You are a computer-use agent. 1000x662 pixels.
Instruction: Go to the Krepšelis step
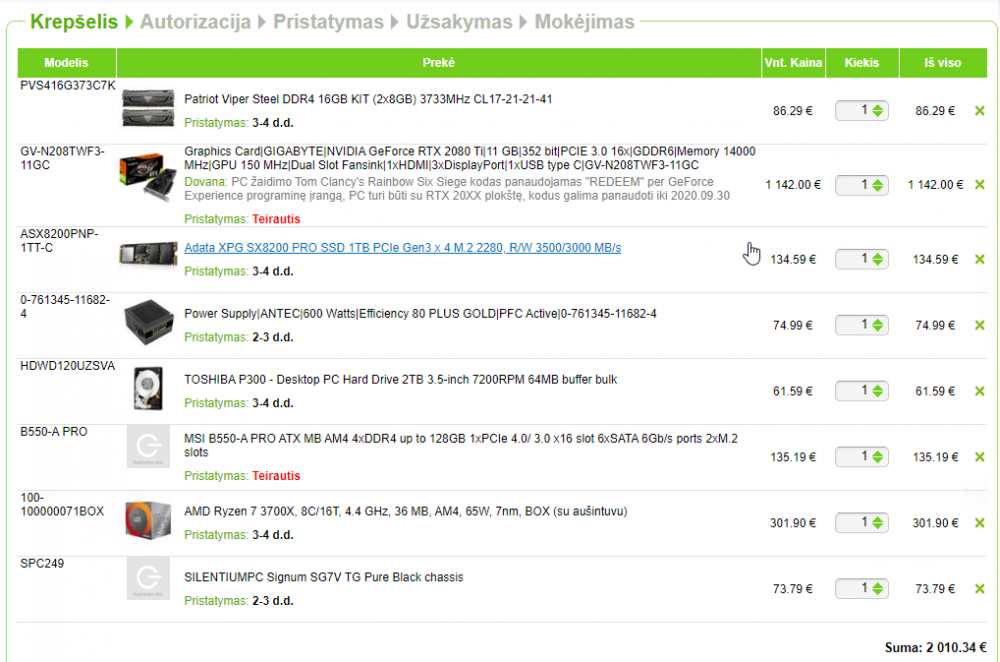[74, 22]
